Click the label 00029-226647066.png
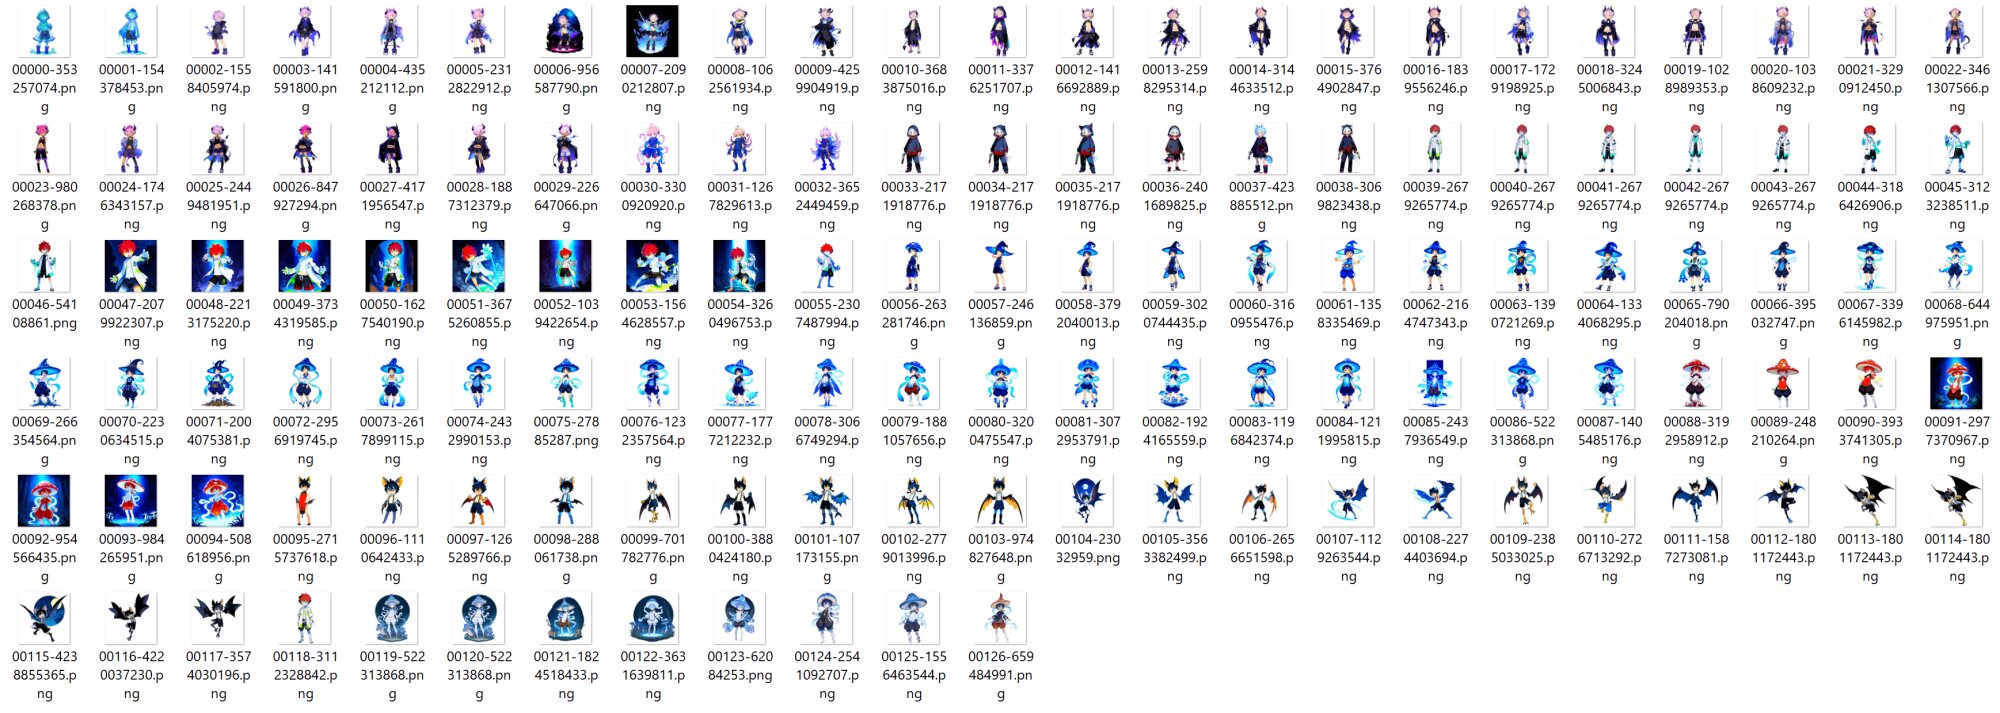Screen dimensions: 2000x713 [x=566, y=205]
